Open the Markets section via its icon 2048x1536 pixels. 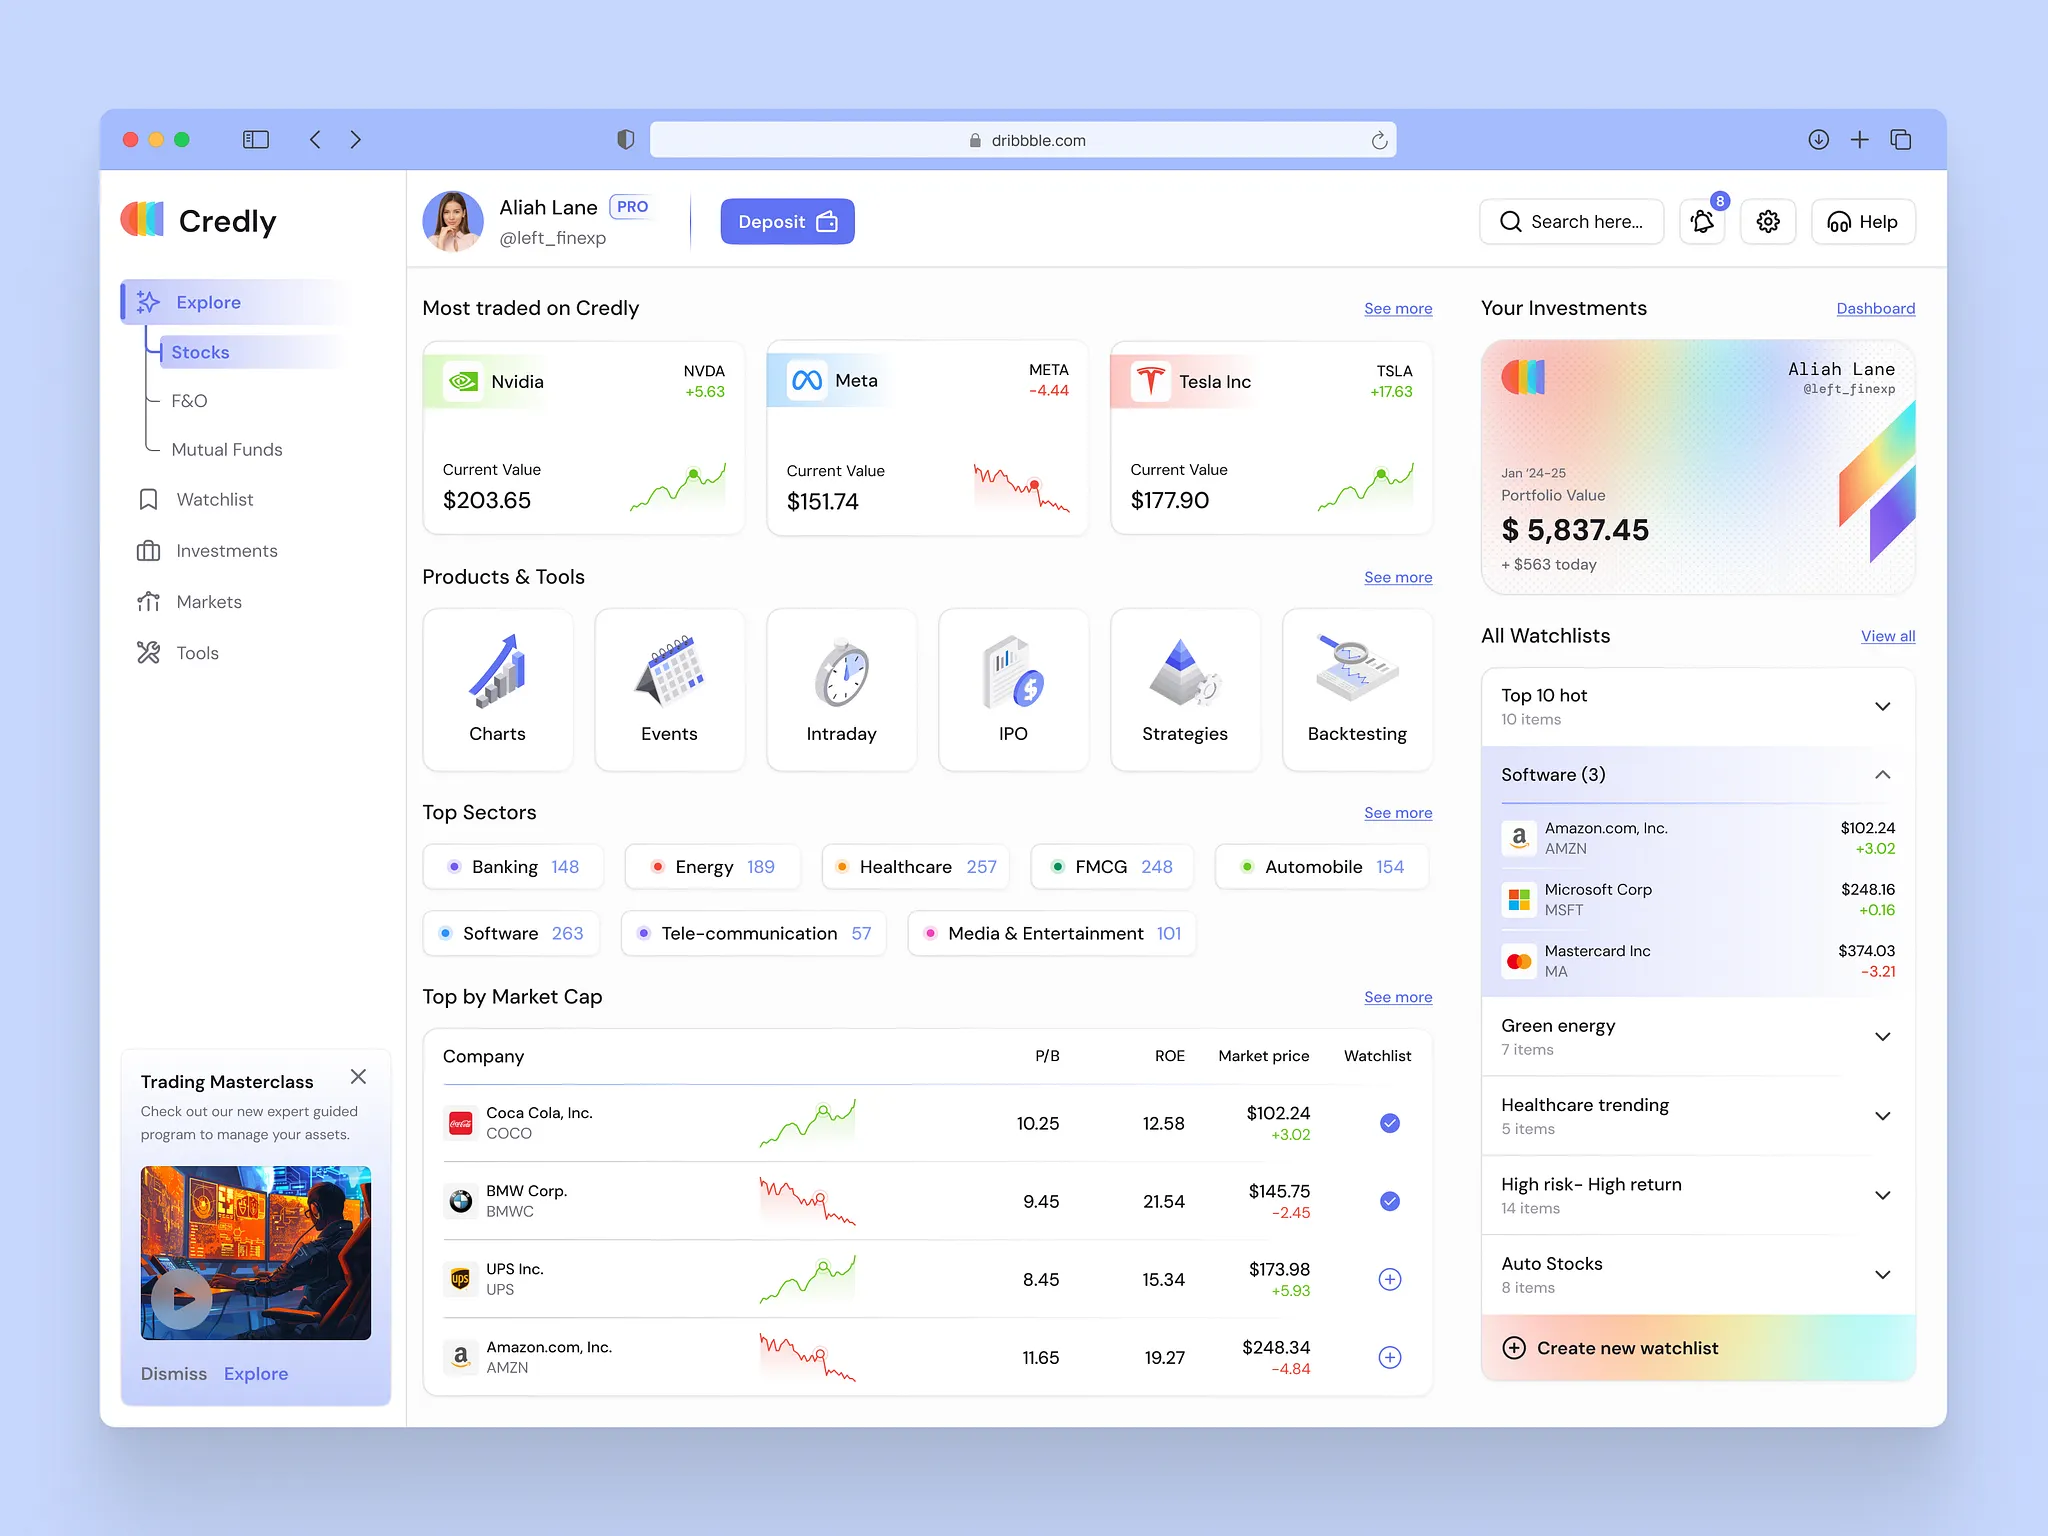pyautogui.click(x=148, y=601)
